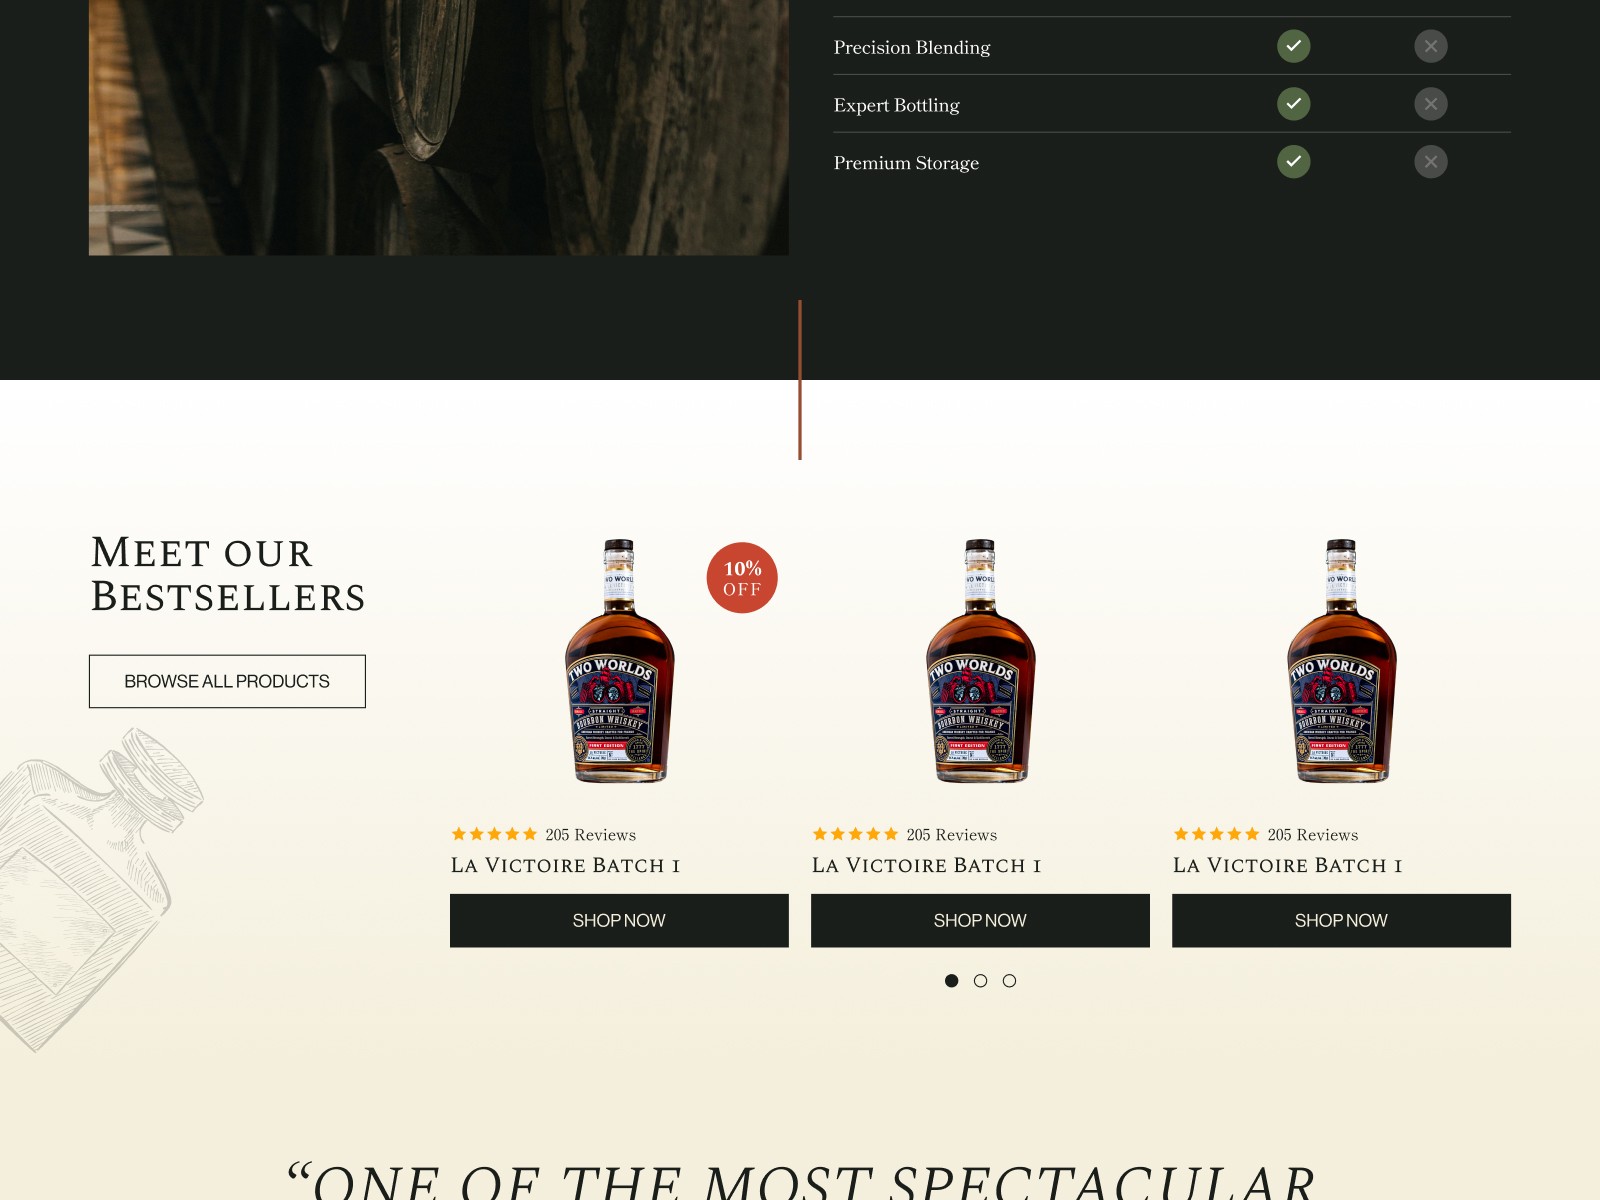Click the third whiskey bottle image
Viewport: 1600px width, 1200px height.
(1341, 661)
